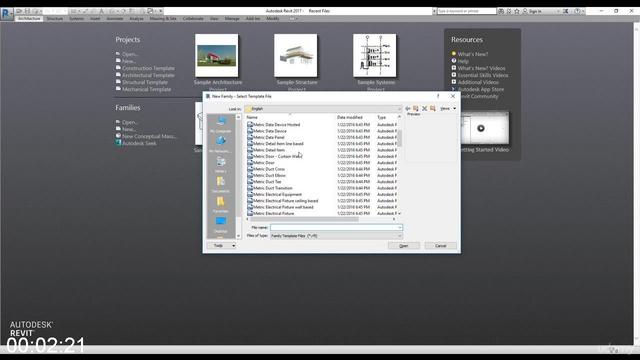Create a new folder in dialog toolbar
Image resolution: width=640 pixels, height=360 pixels.
(433, 109)
